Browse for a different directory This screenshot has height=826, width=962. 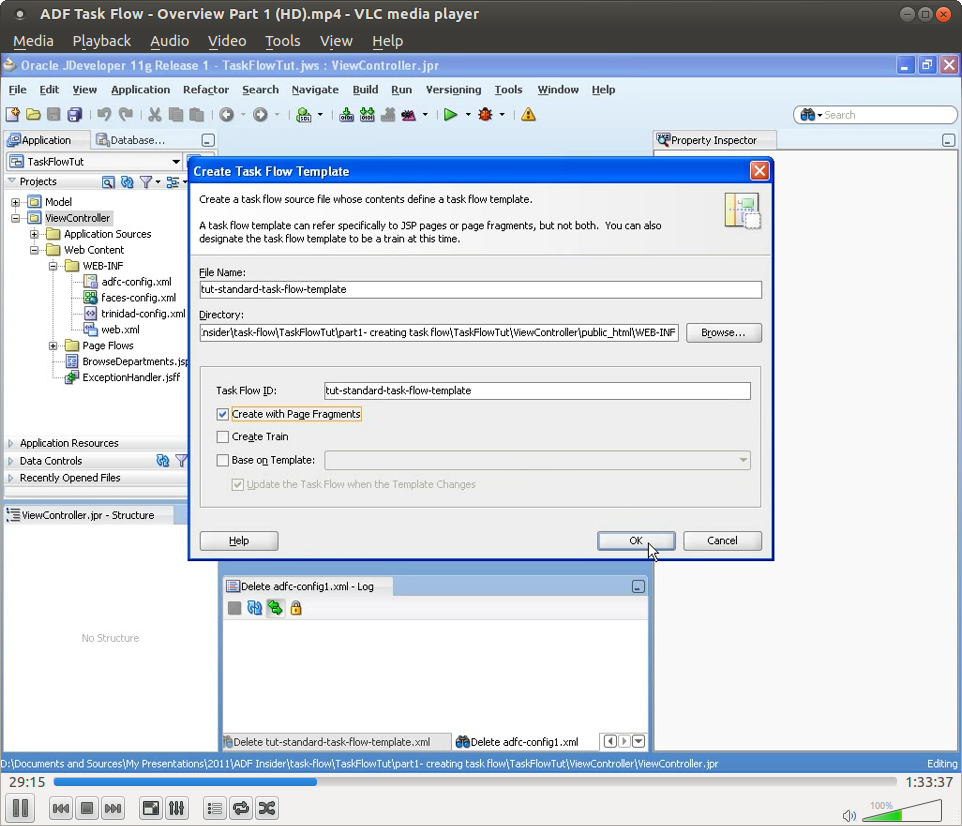pyautogui.click(x=723, y=332)
